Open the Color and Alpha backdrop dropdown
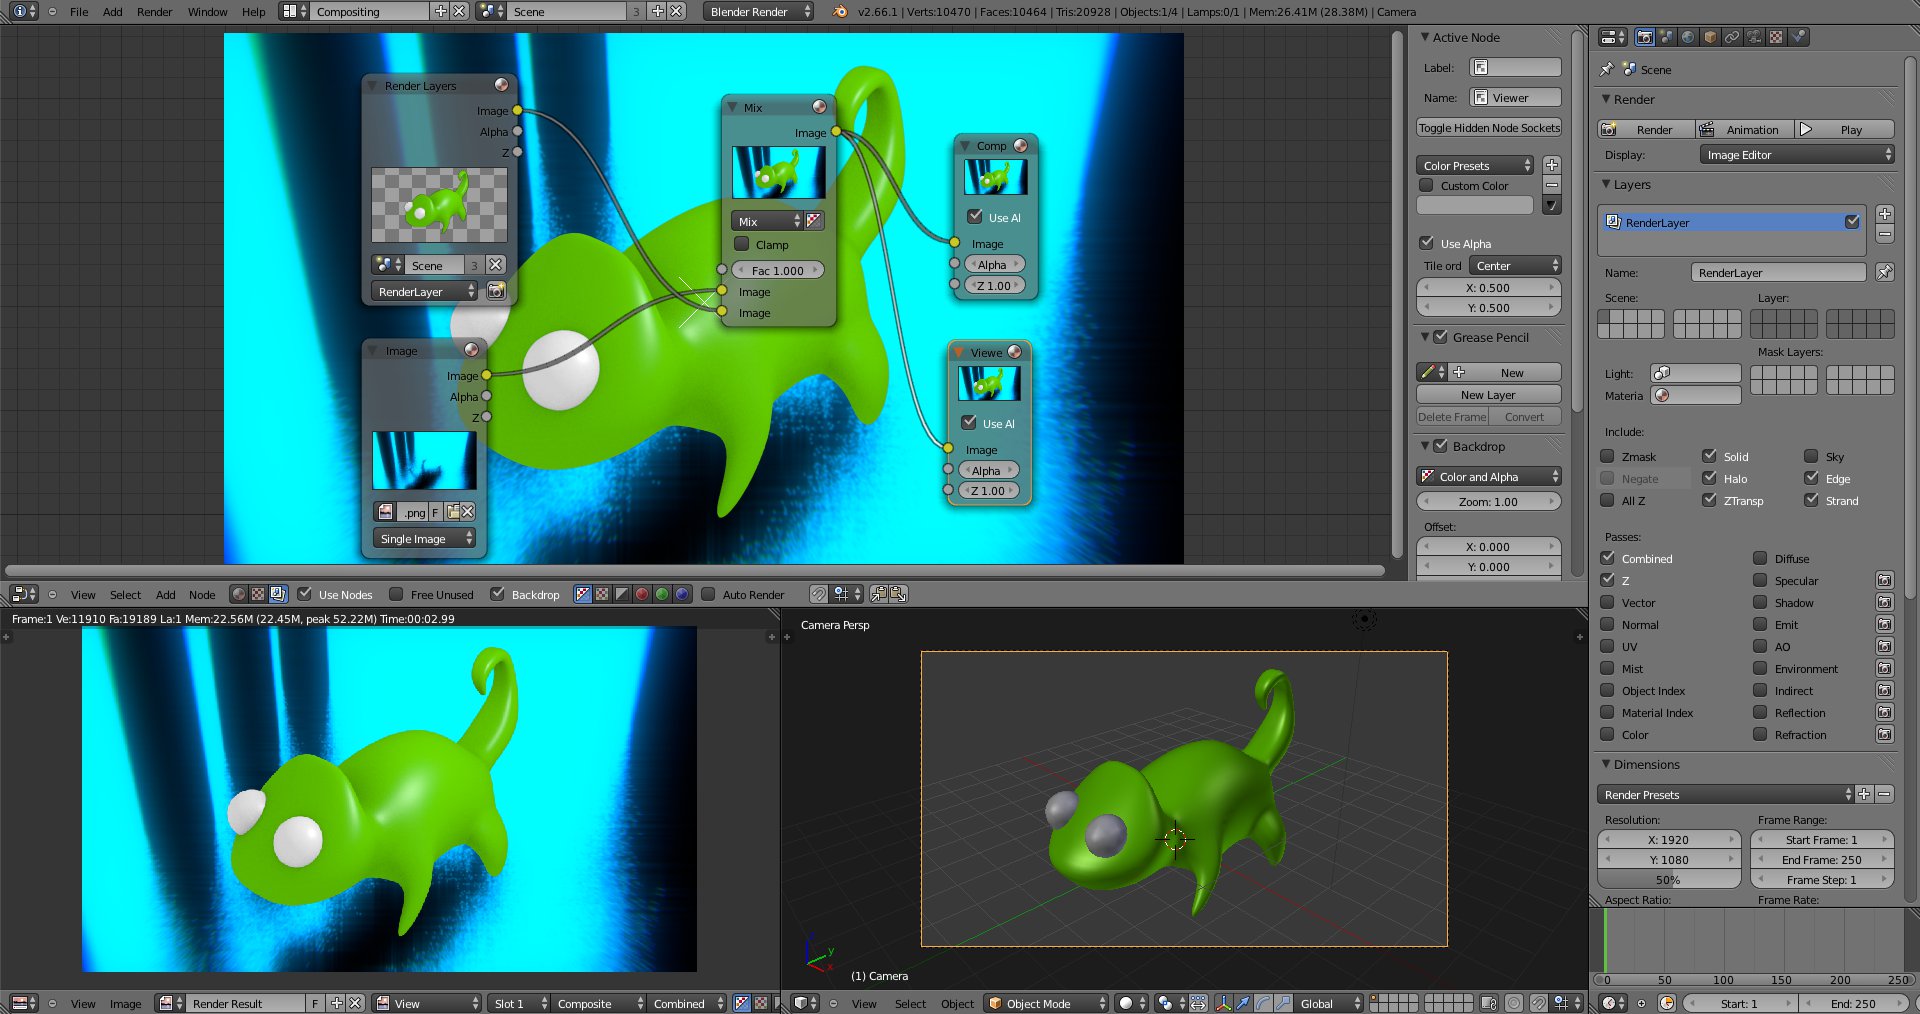Screen dimensions: 1920x1014 click(1489, 476)
